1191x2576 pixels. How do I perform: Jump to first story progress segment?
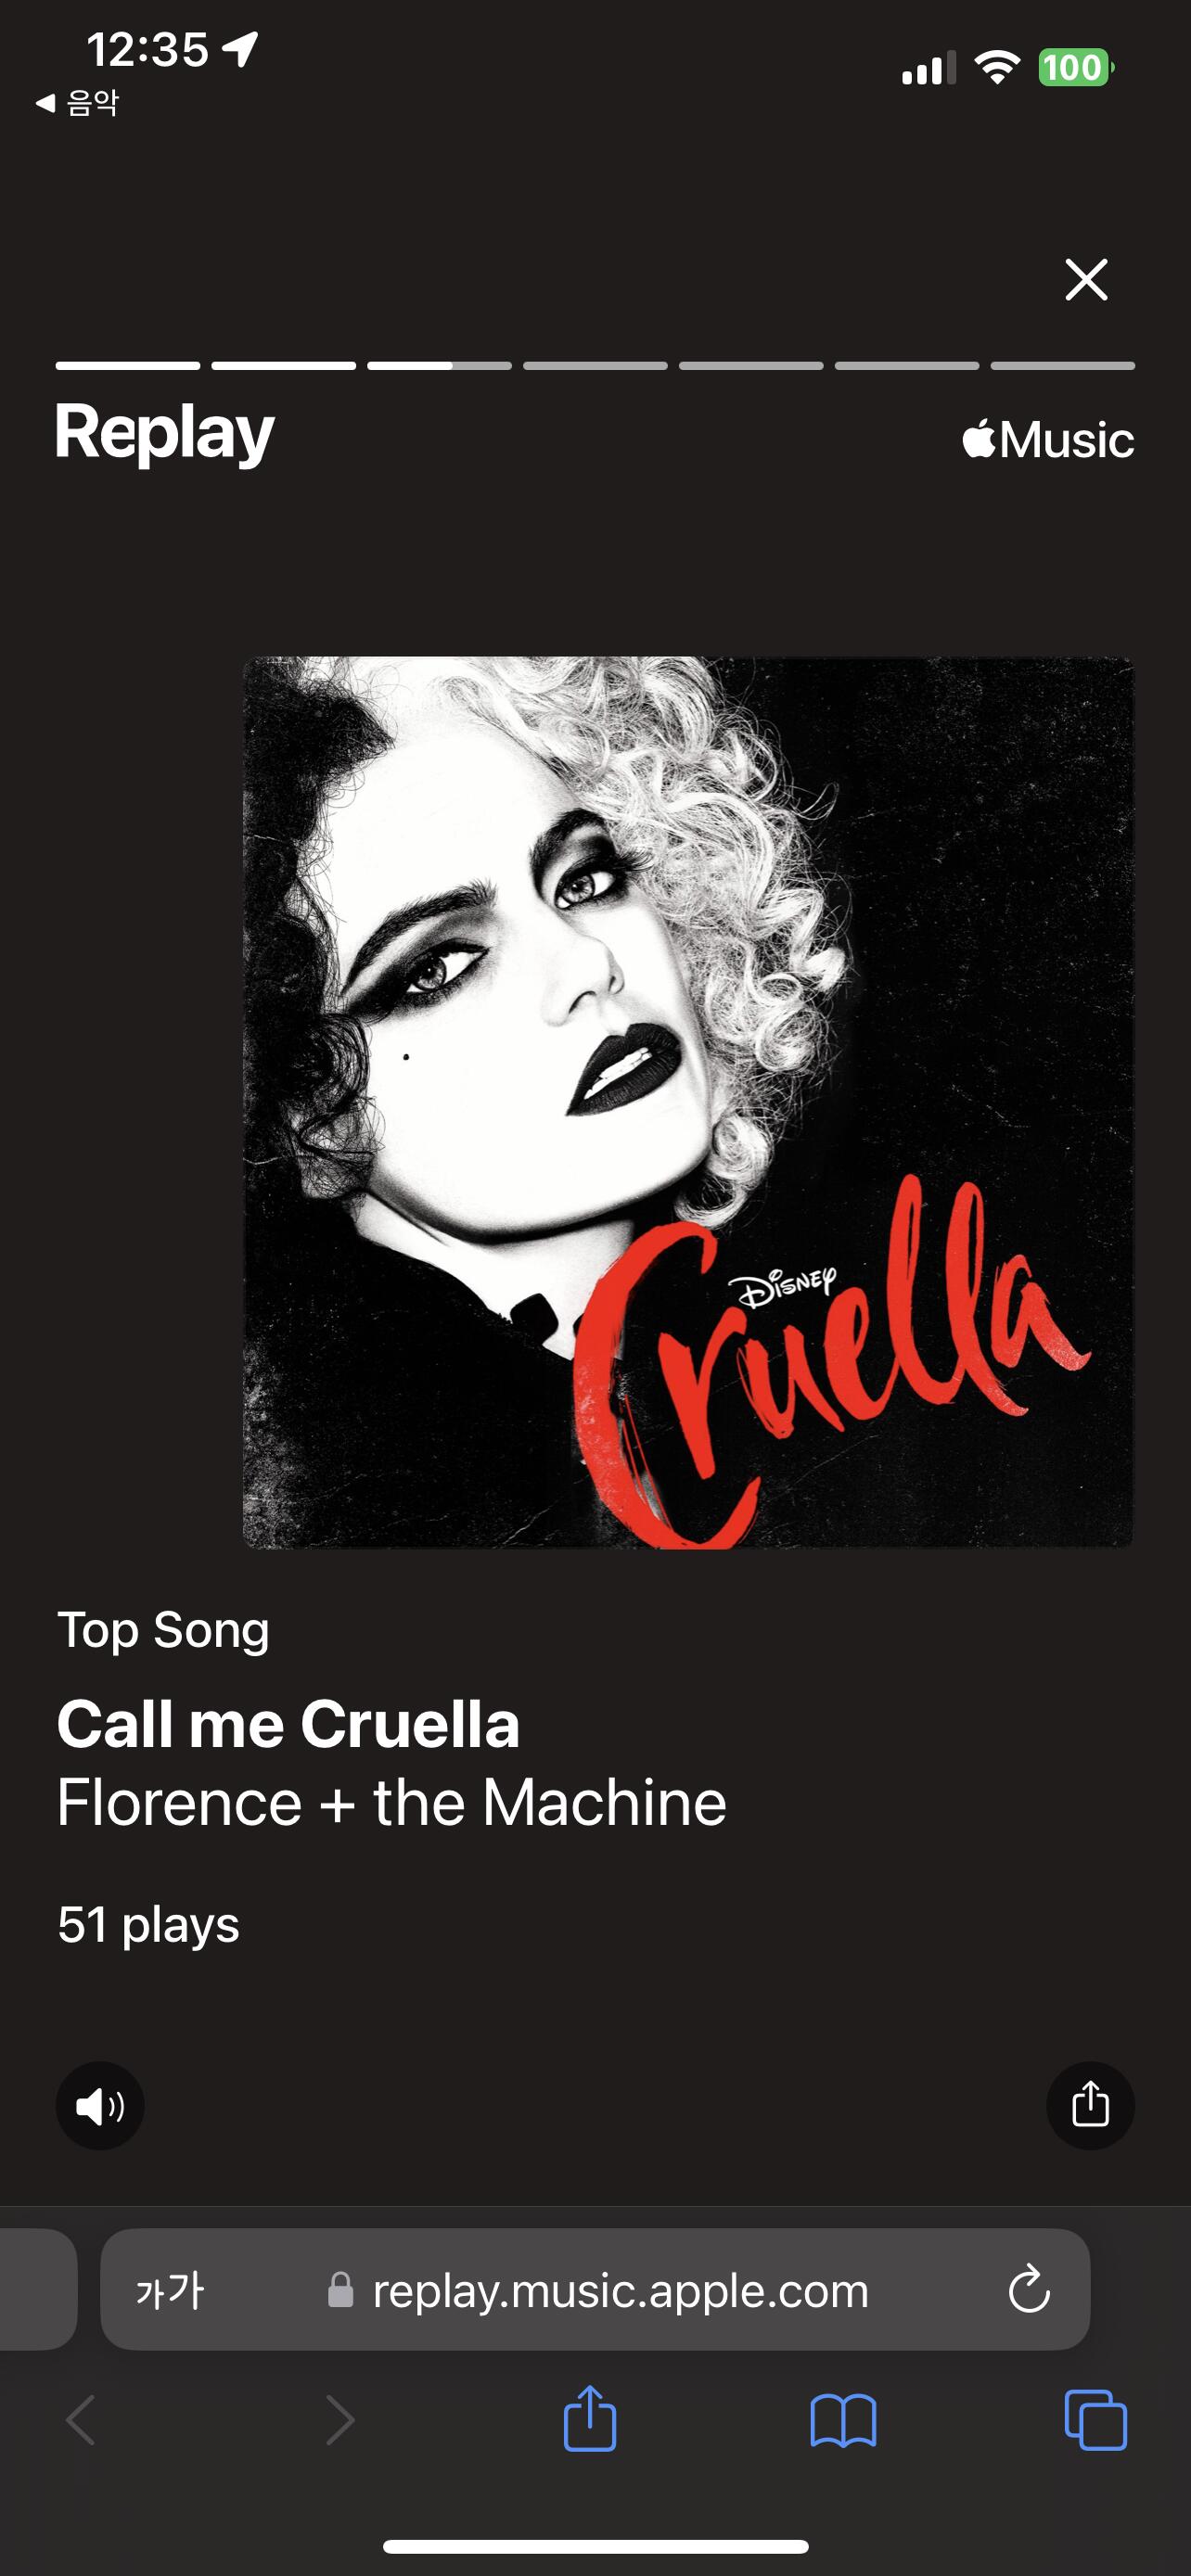128,366
